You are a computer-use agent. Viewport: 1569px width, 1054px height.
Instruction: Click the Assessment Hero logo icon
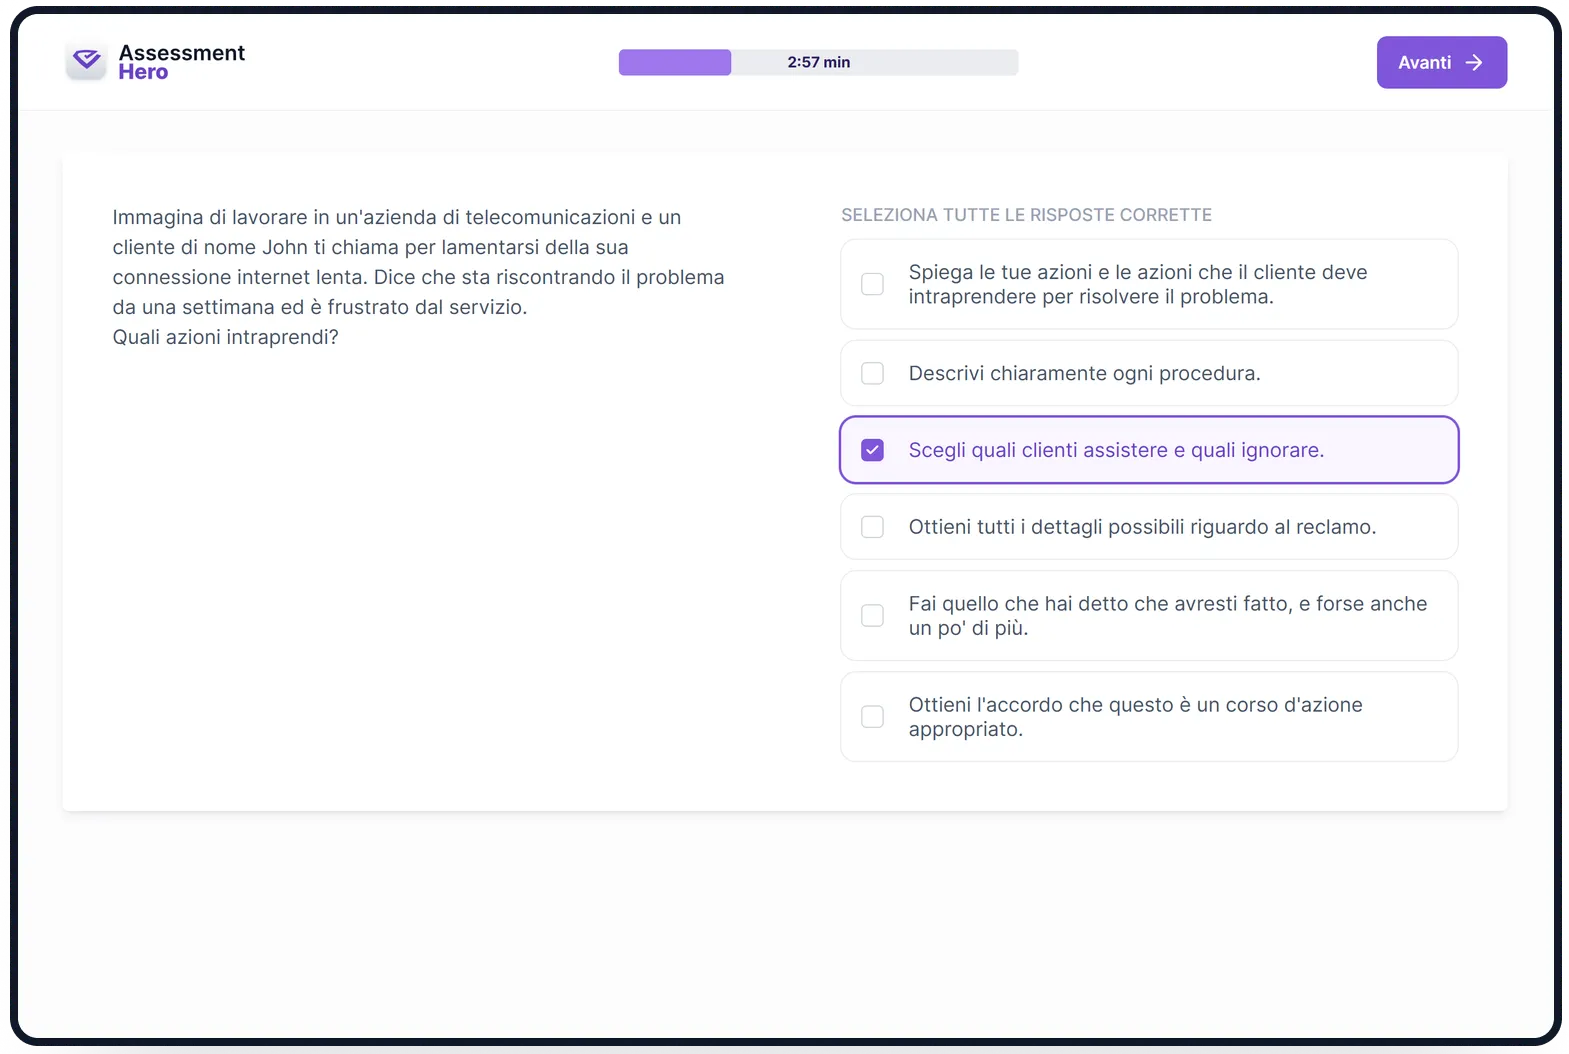click(87, 61)
